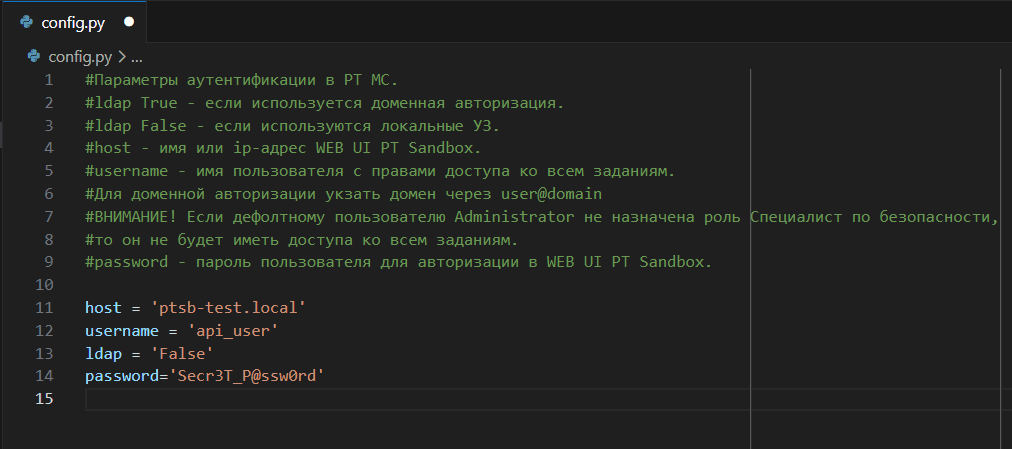Screen dimensions: 1012x449
Task: Open the breadcrumb ellipsis symbol list
Action: [137, 57]
